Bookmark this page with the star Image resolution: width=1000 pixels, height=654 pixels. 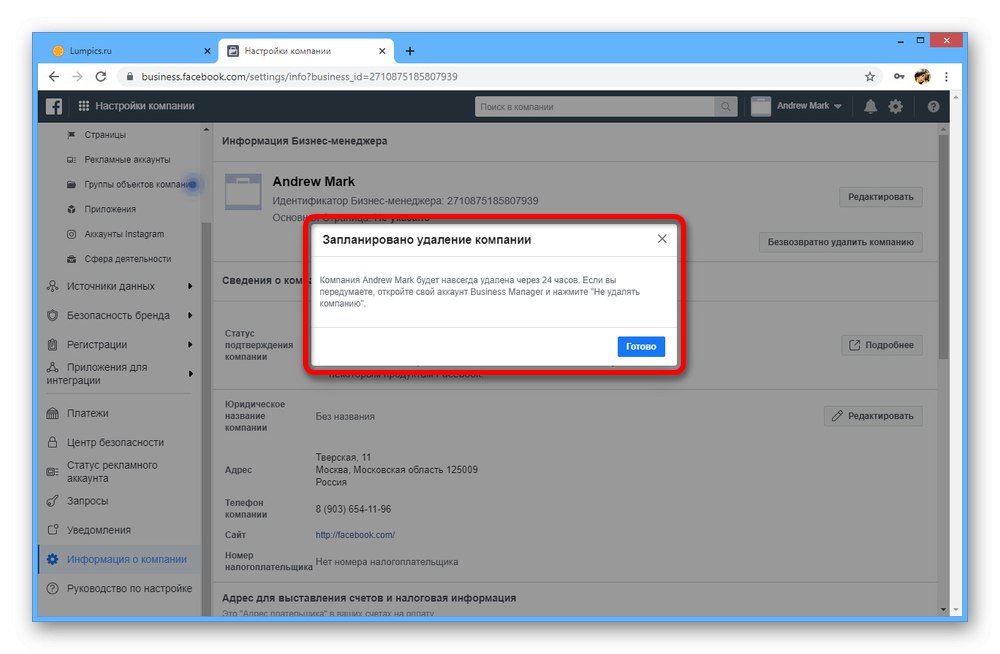pyautogui.click(x=870, y=77)
